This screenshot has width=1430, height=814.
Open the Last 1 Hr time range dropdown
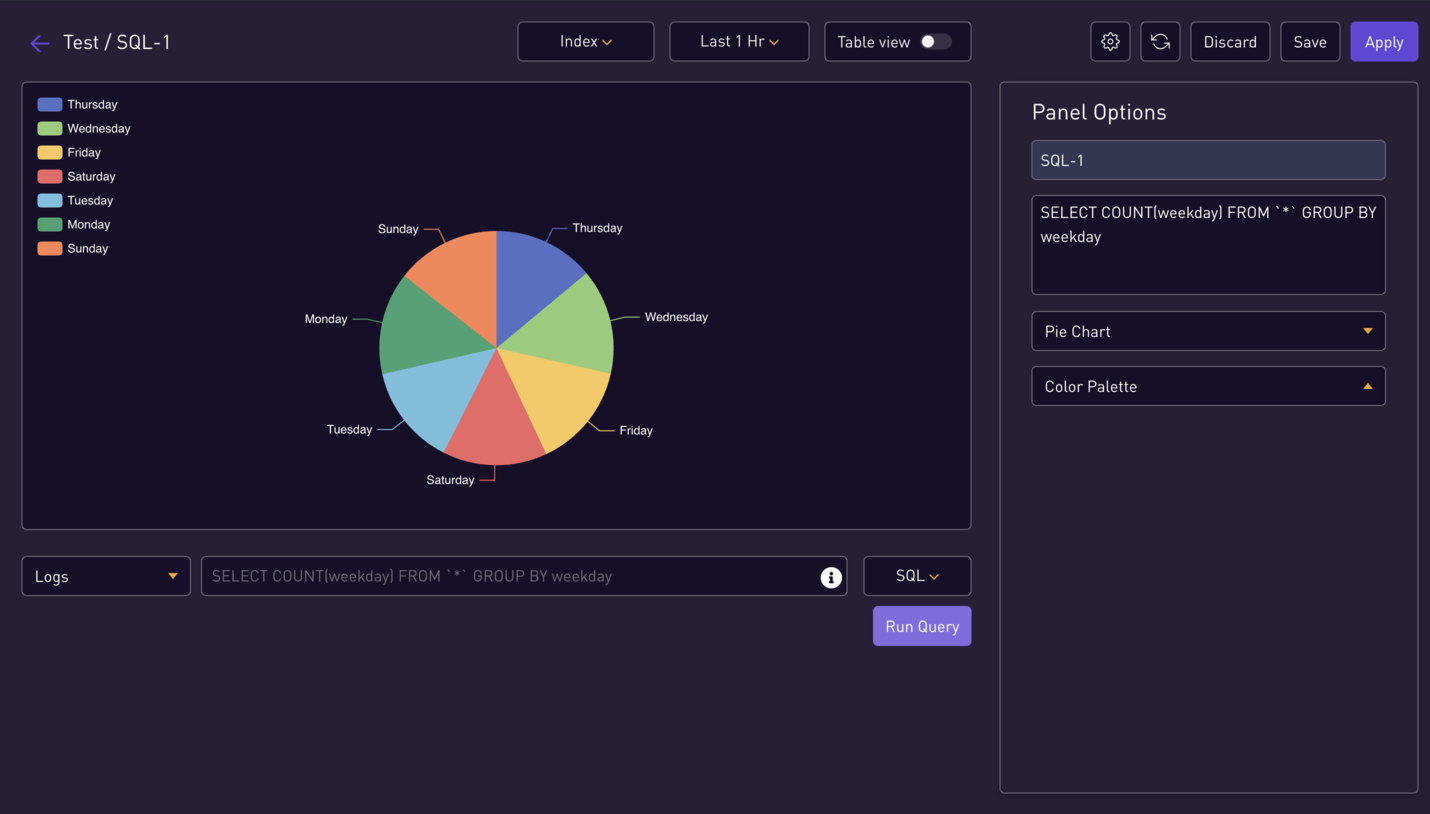click(739, 42)
